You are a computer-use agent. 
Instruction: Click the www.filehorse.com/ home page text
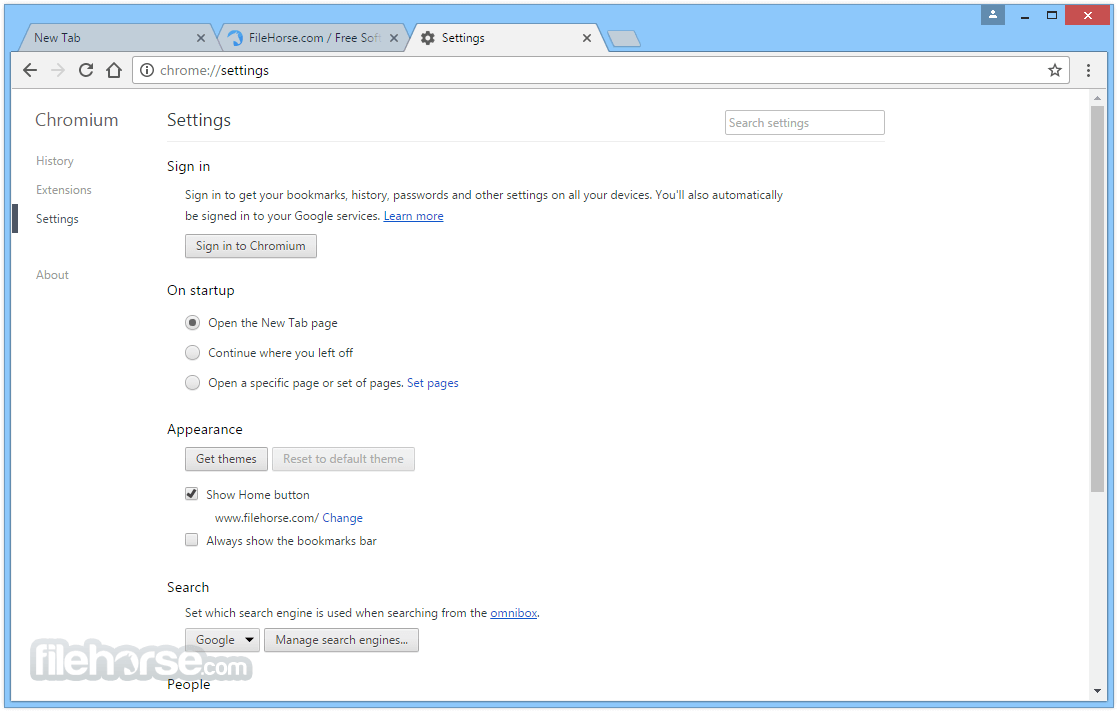[267, 518]
